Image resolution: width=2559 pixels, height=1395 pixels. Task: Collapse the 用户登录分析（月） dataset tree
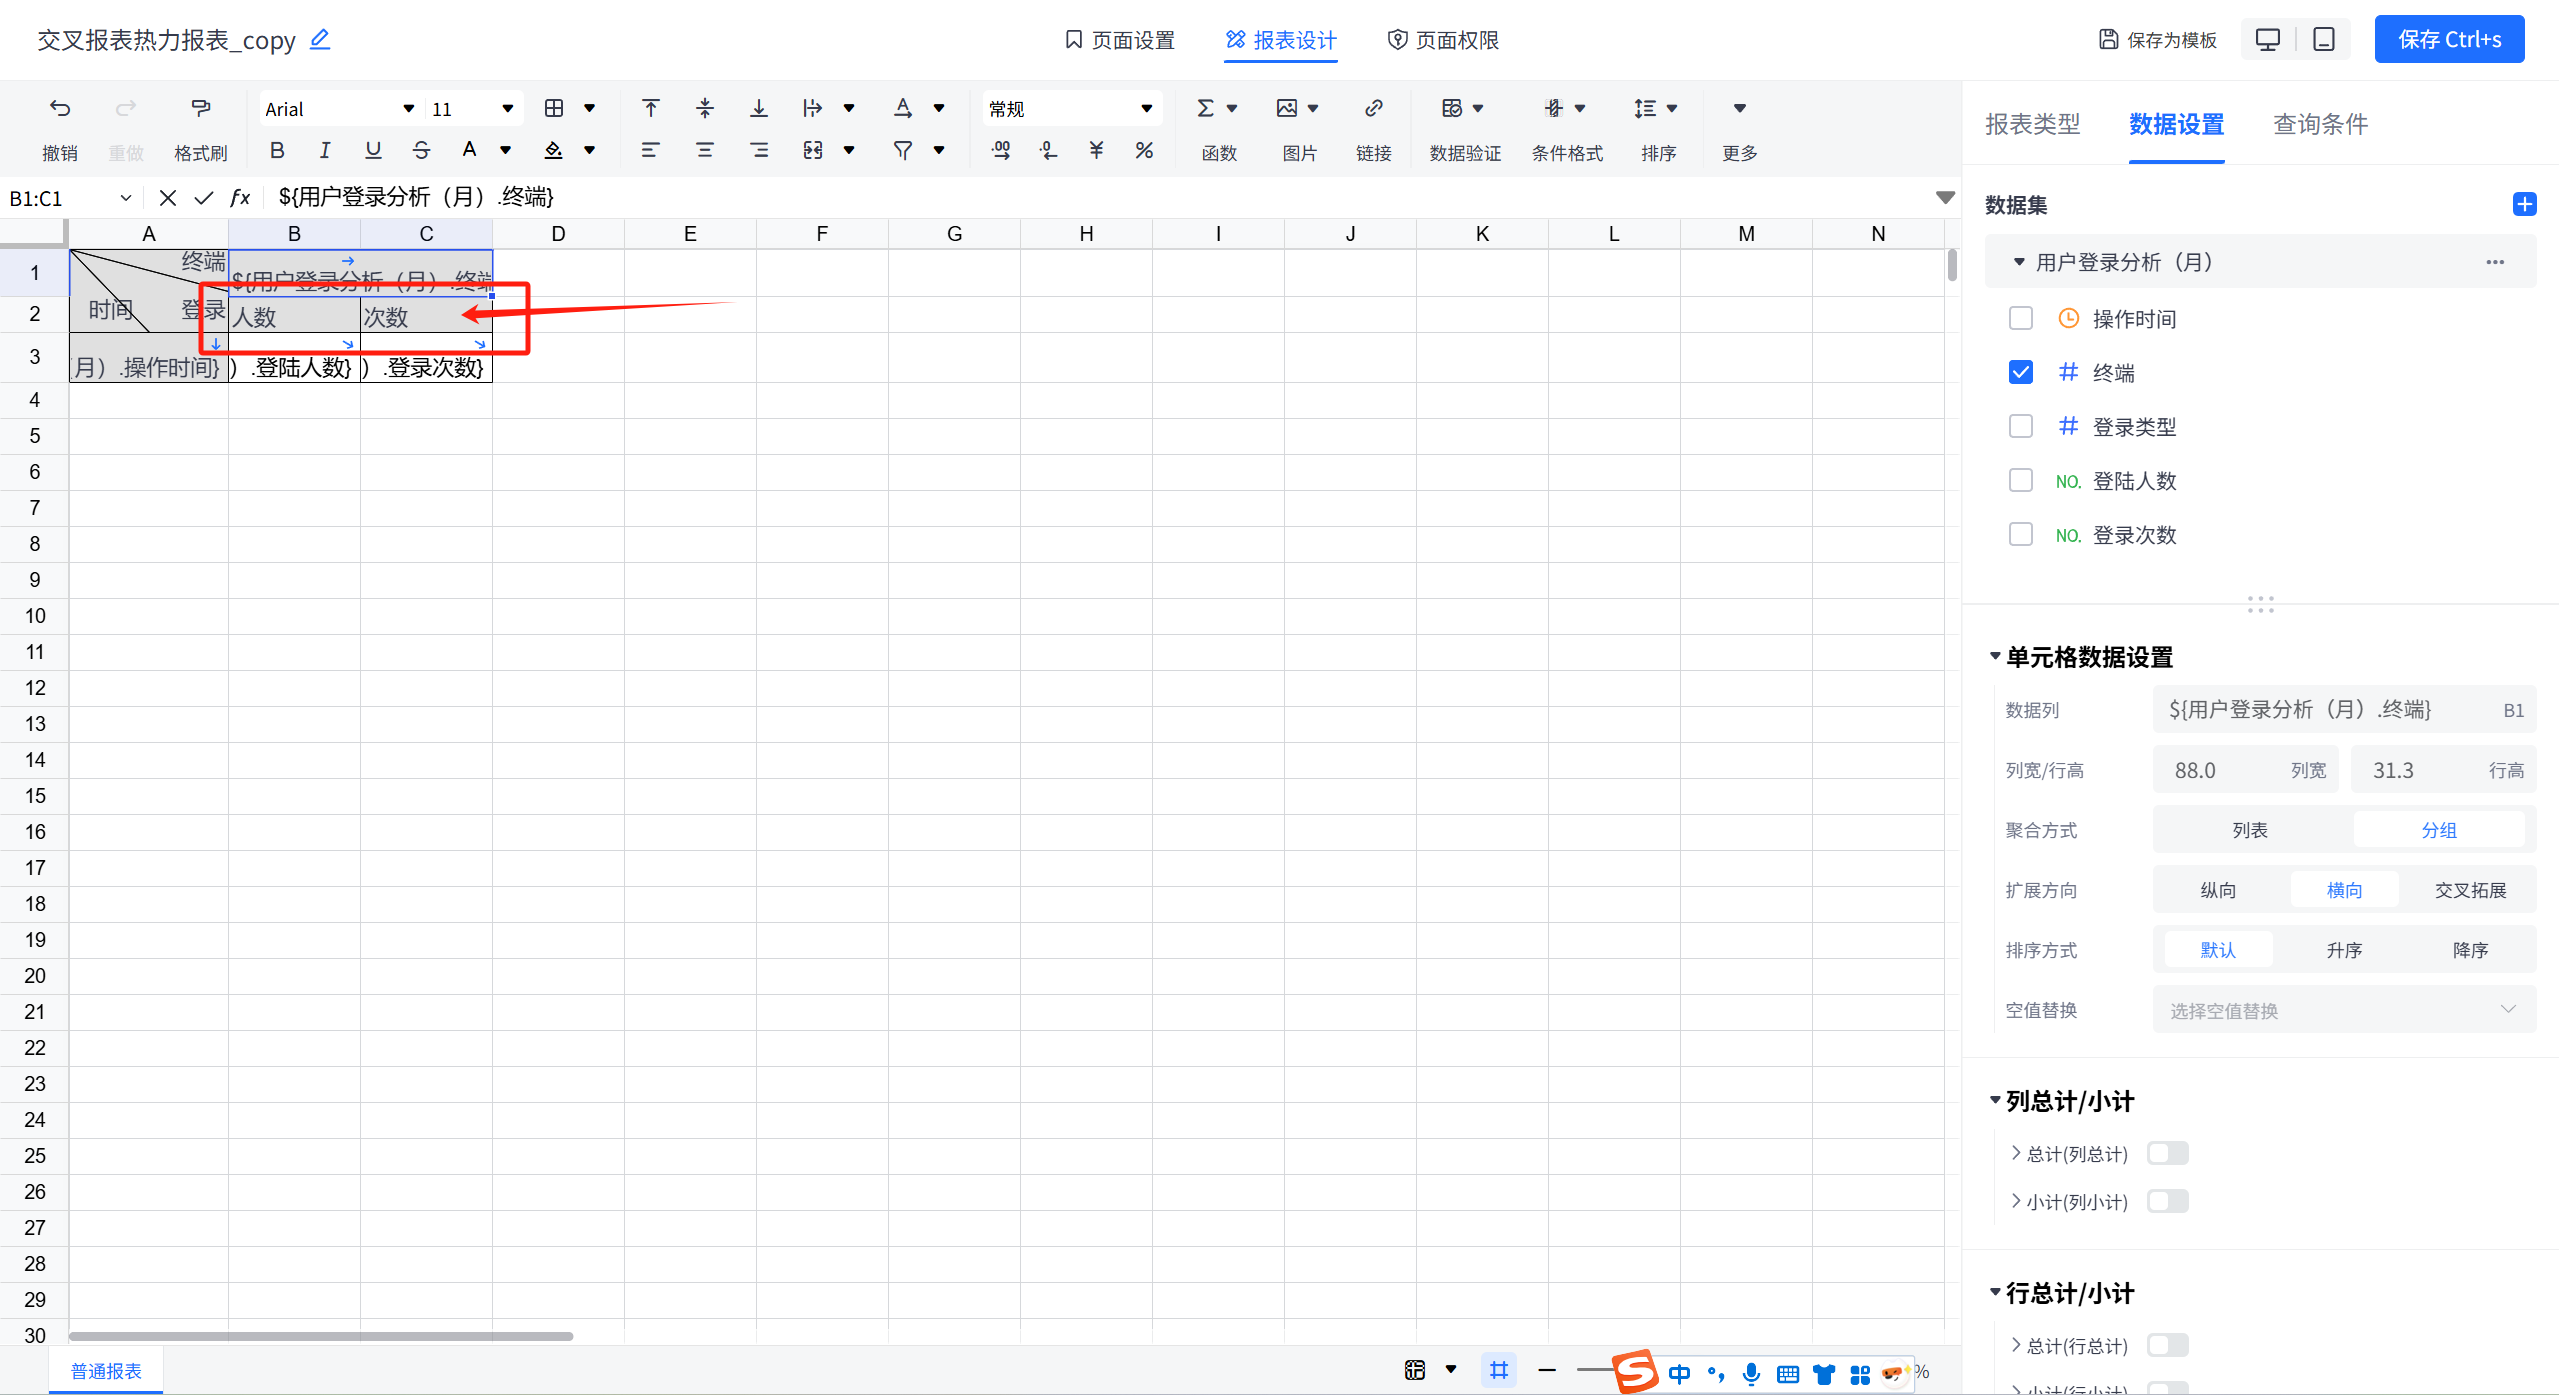[x=2018, y=262]
